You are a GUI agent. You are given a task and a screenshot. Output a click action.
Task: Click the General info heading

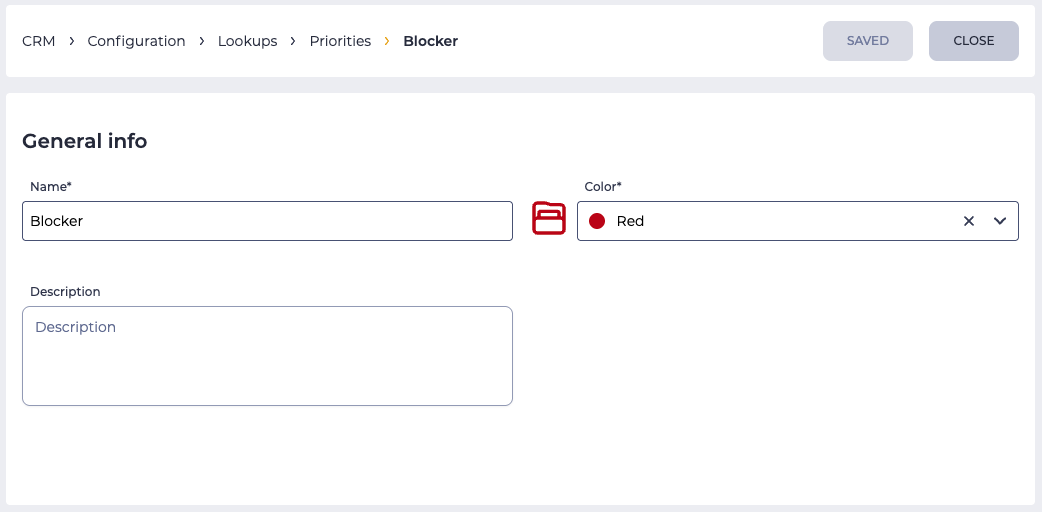point(84,141)
